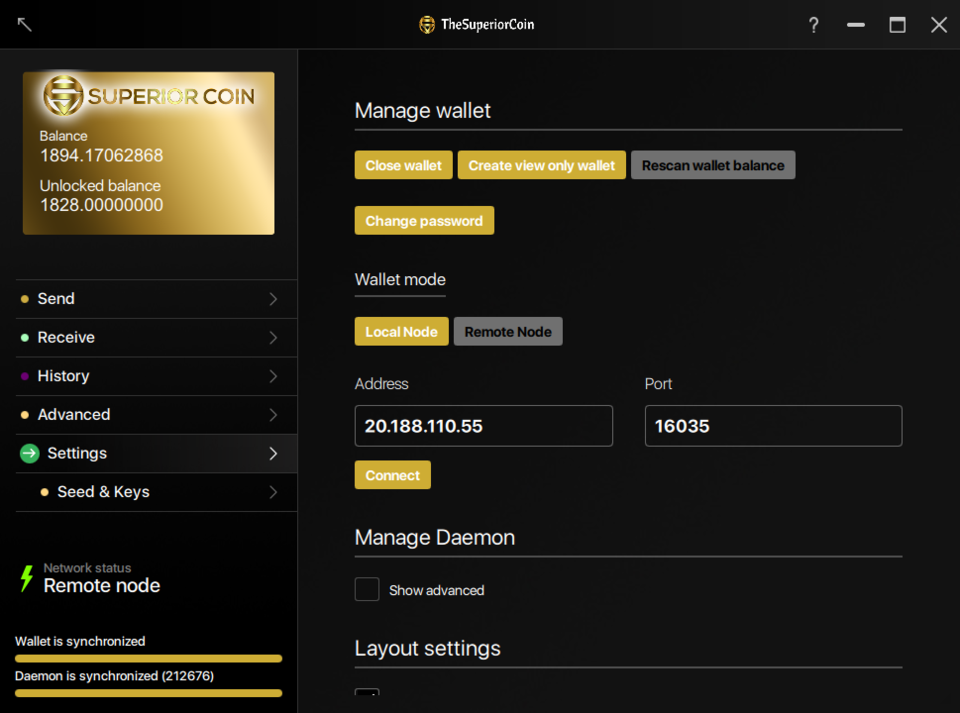Click the unlocked balance value 1828.00000000

102,205
